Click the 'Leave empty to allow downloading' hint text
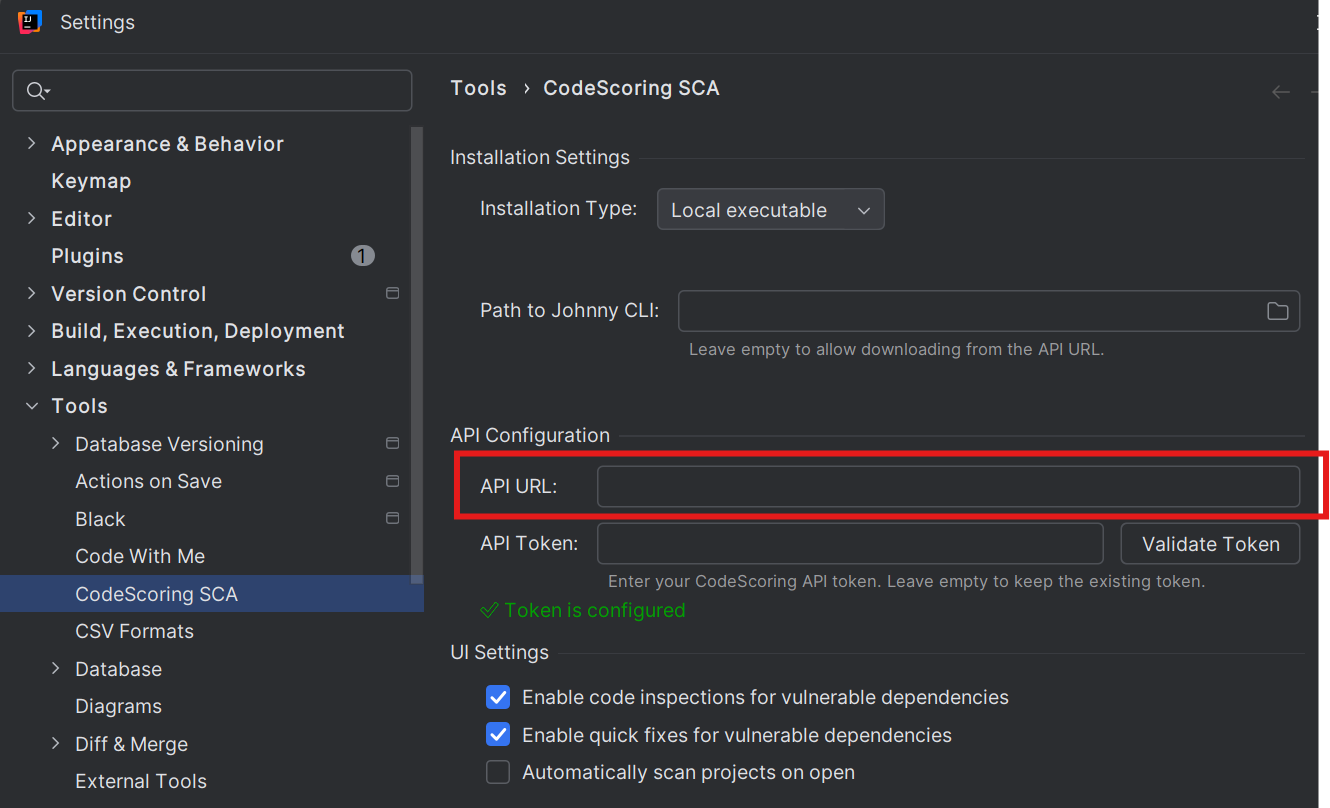 (x=896, y=350)
